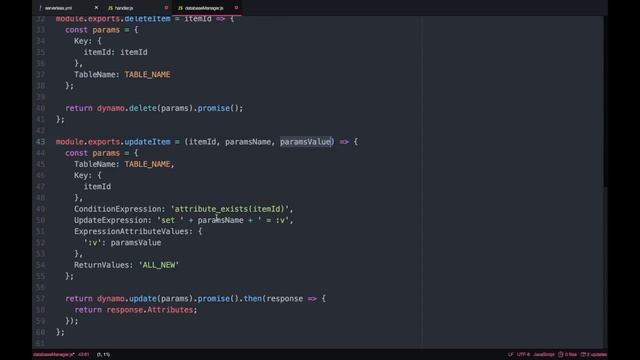The height and width of the screenshot is (360, 640).
Task: Click the LF line ending indicator
Action: point(510,355)
